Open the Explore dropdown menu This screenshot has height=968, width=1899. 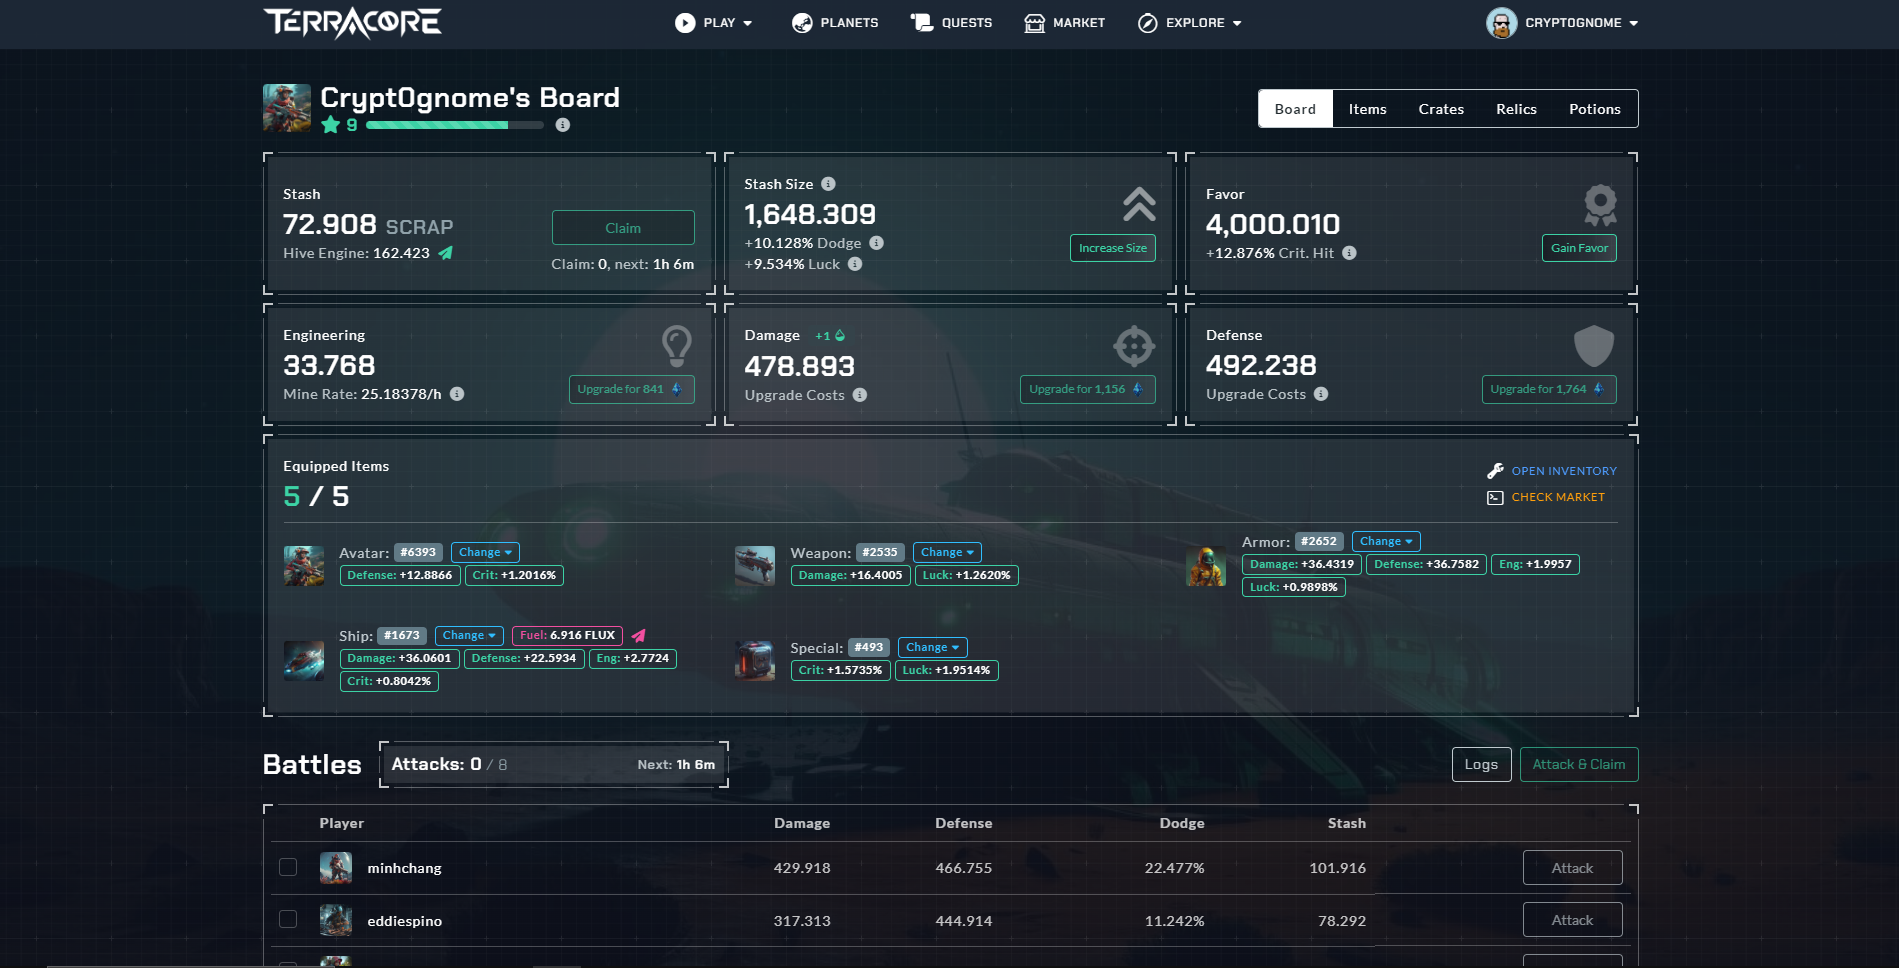coord(1190,23)
